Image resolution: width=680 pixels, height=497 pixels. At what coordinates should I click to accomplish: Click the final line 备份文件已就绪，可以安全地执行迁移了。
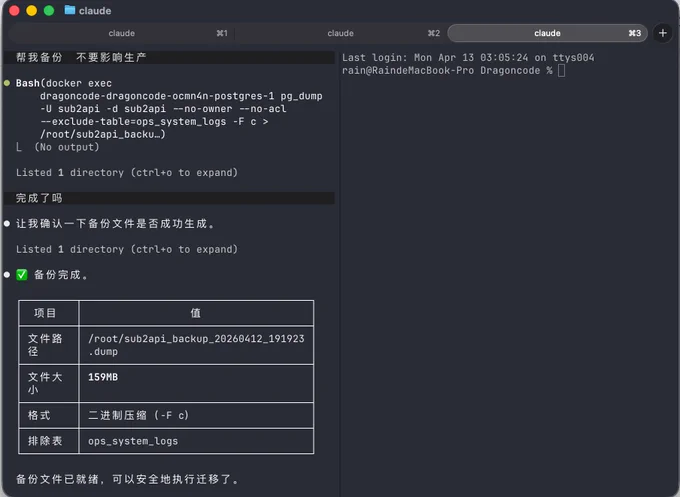[x=127, y=479]
